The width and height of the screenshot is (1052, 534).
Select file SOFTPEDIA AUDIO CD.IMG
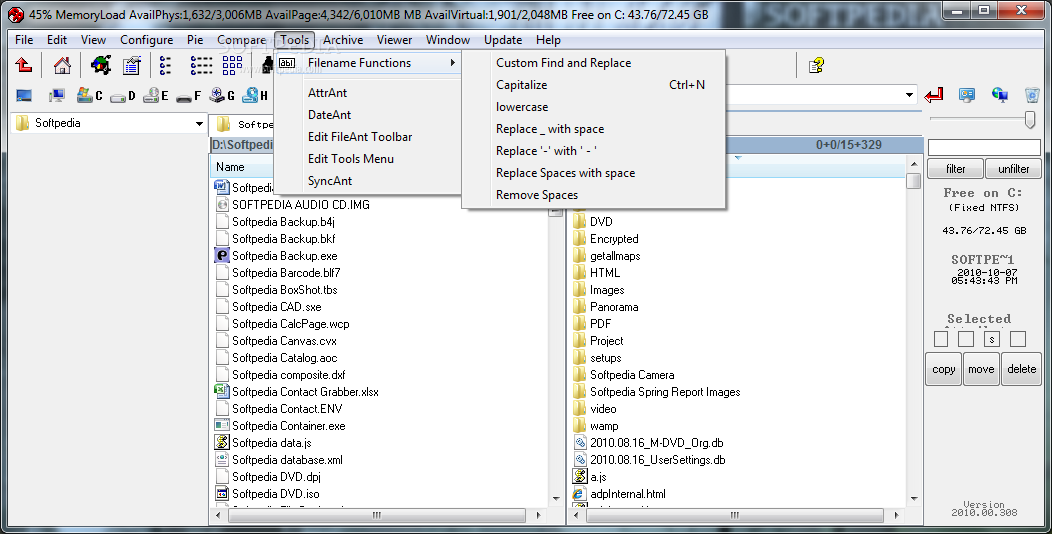click(301, 205)
